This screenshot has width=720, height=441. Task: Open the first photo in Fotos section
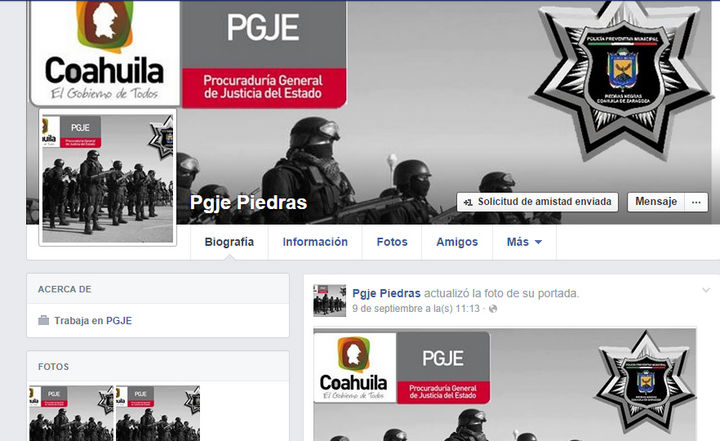tap(71, 413)
